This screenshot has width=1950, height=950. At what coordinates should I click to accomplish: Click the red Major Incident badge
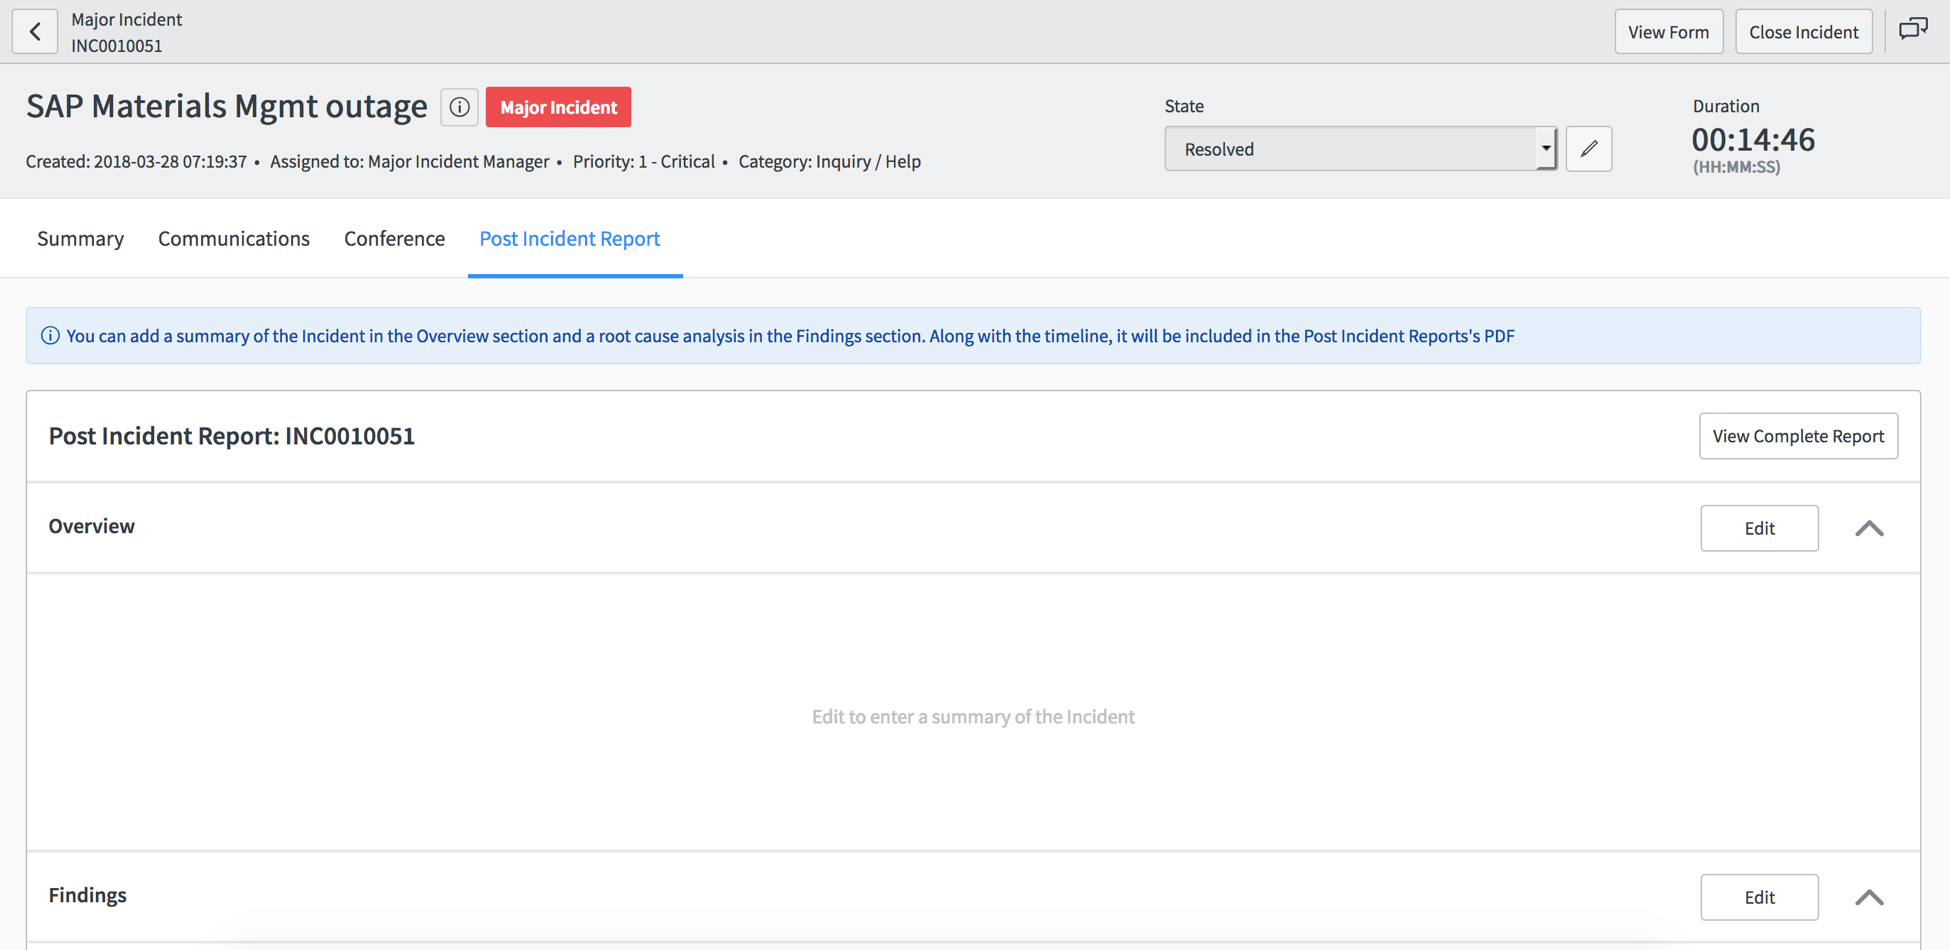[558, 107]
